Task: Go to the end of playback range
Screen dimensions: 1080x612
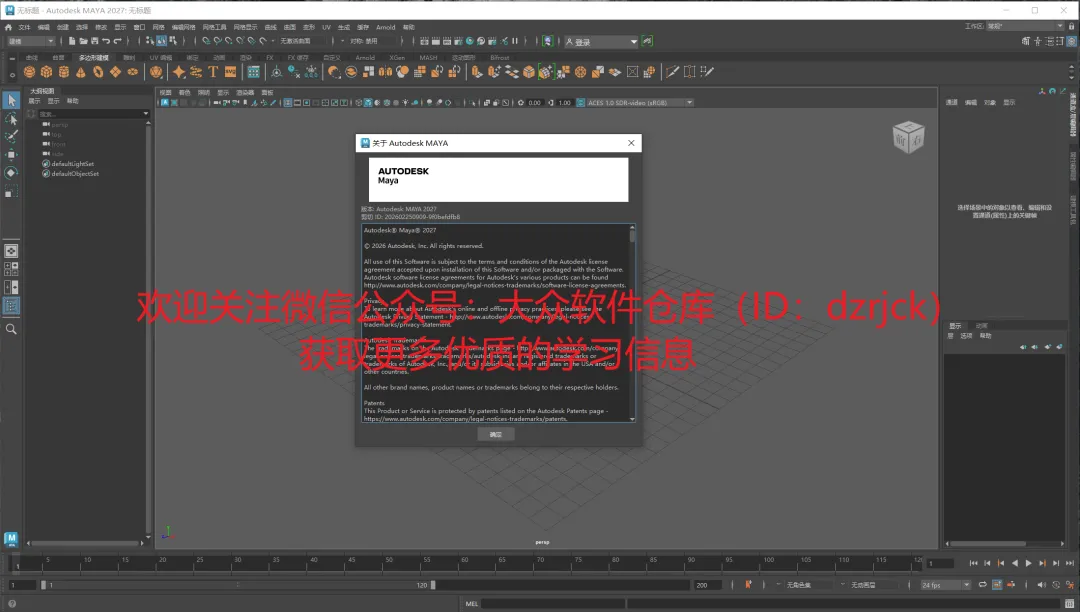Action: tap(1070, 563)
